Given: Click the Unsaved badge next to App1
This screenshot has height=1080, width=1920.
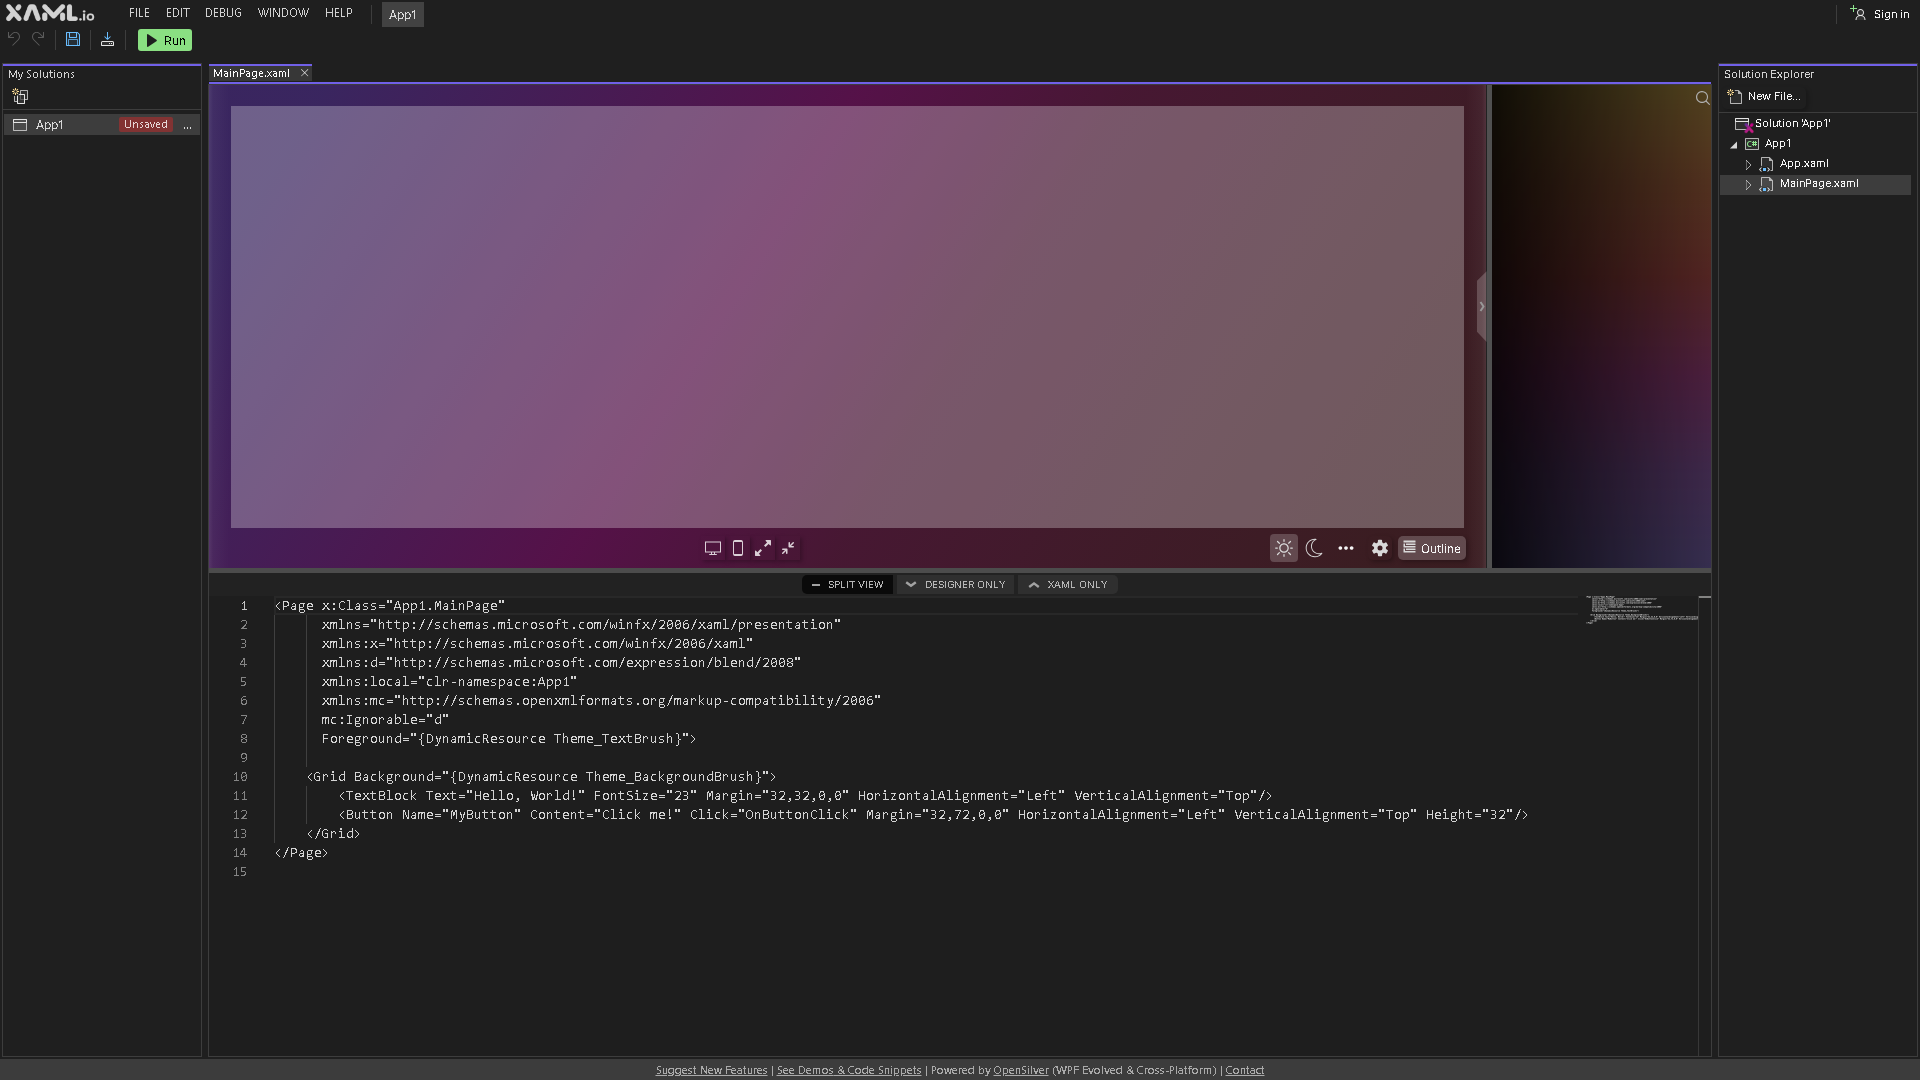Looking at the screenshot, I should click(x=146, y=125).
